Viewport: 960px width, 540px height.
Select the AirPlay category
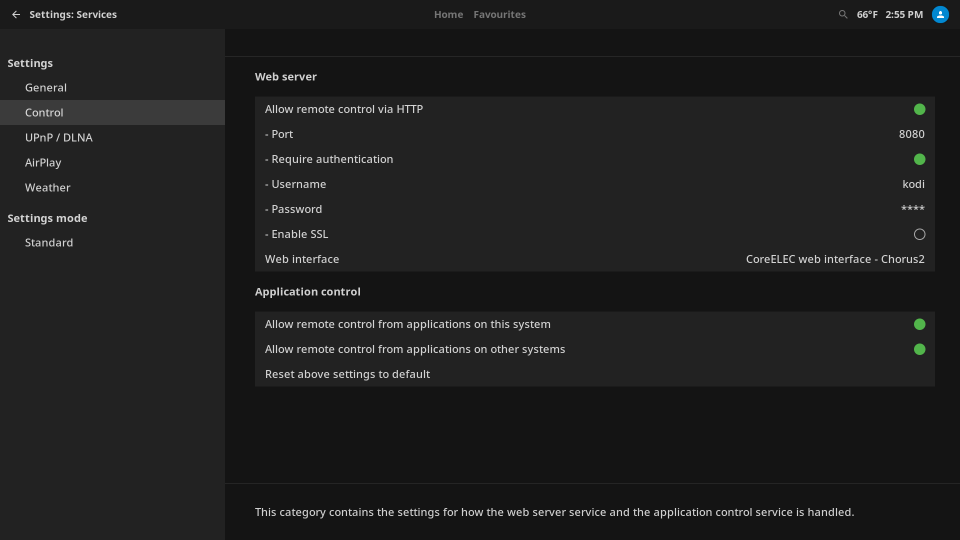43,163
